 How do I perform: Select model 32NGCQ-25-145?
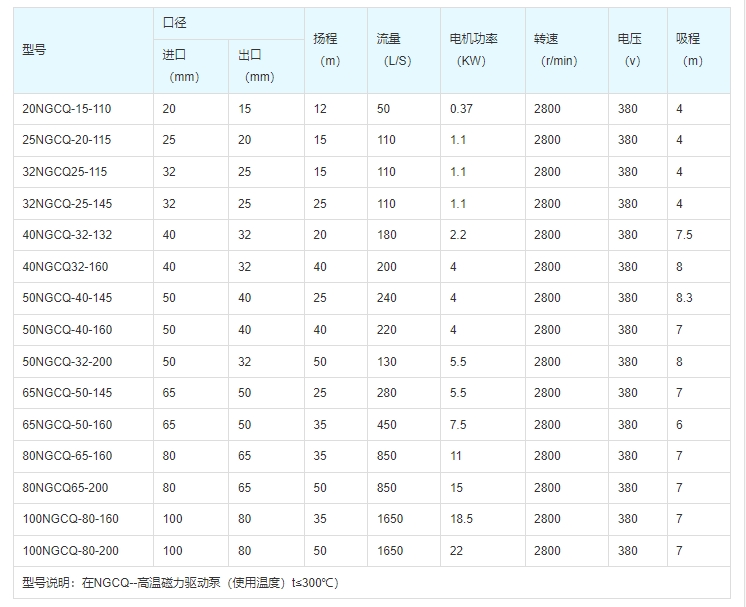tap(67, 204)
